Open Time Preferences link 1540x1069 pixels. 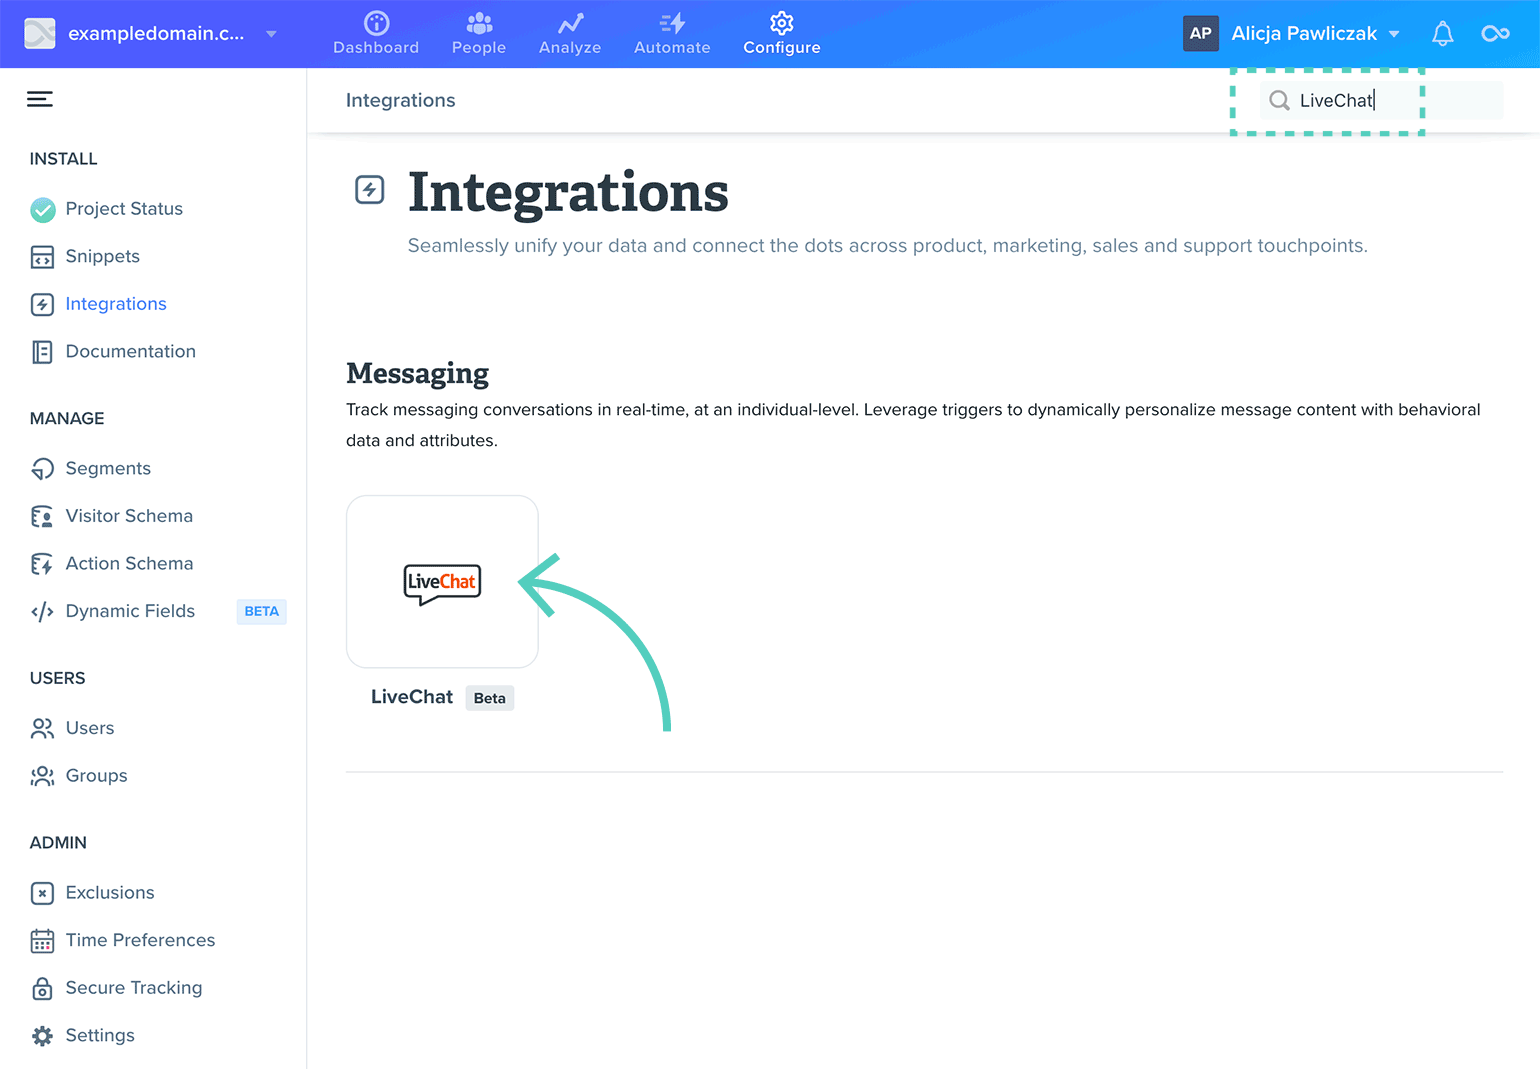140,940
